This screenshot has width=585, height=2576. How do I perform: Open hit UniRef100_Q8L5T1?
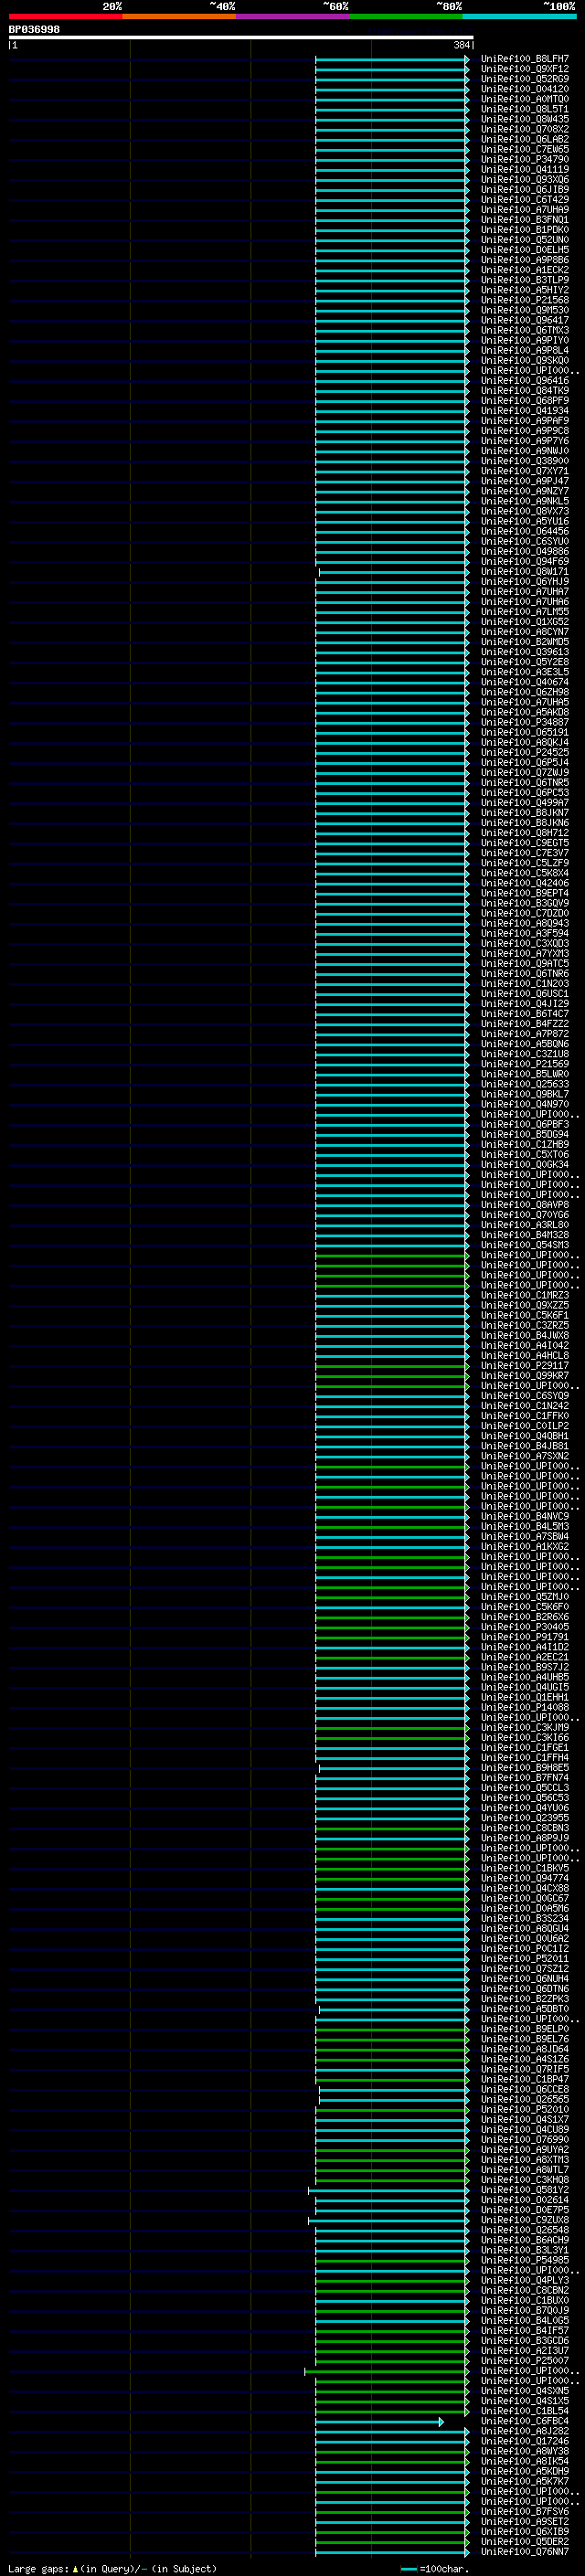[524, 109]
